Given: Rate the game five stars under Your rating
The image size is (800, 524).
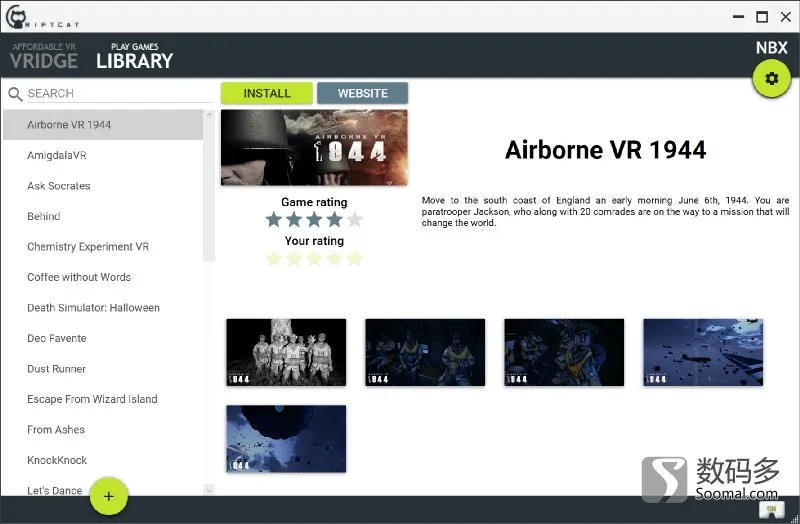Looking at the screenshot, I should 355,259.
